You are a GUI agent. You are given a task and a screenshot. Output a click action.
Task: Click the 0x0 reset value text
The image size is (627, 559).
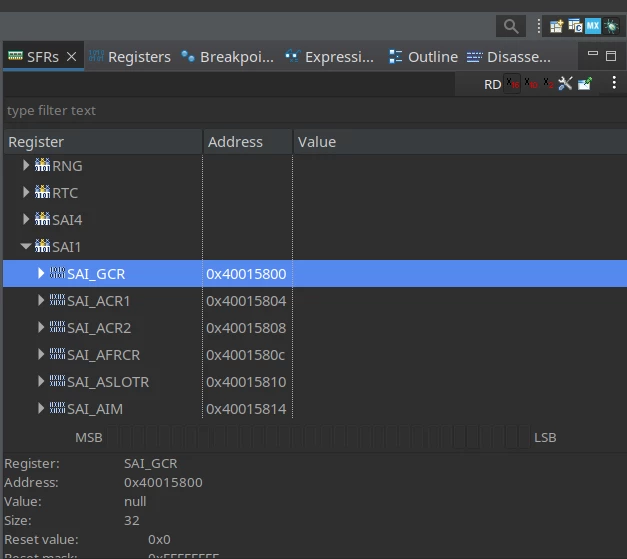point(159,539)
